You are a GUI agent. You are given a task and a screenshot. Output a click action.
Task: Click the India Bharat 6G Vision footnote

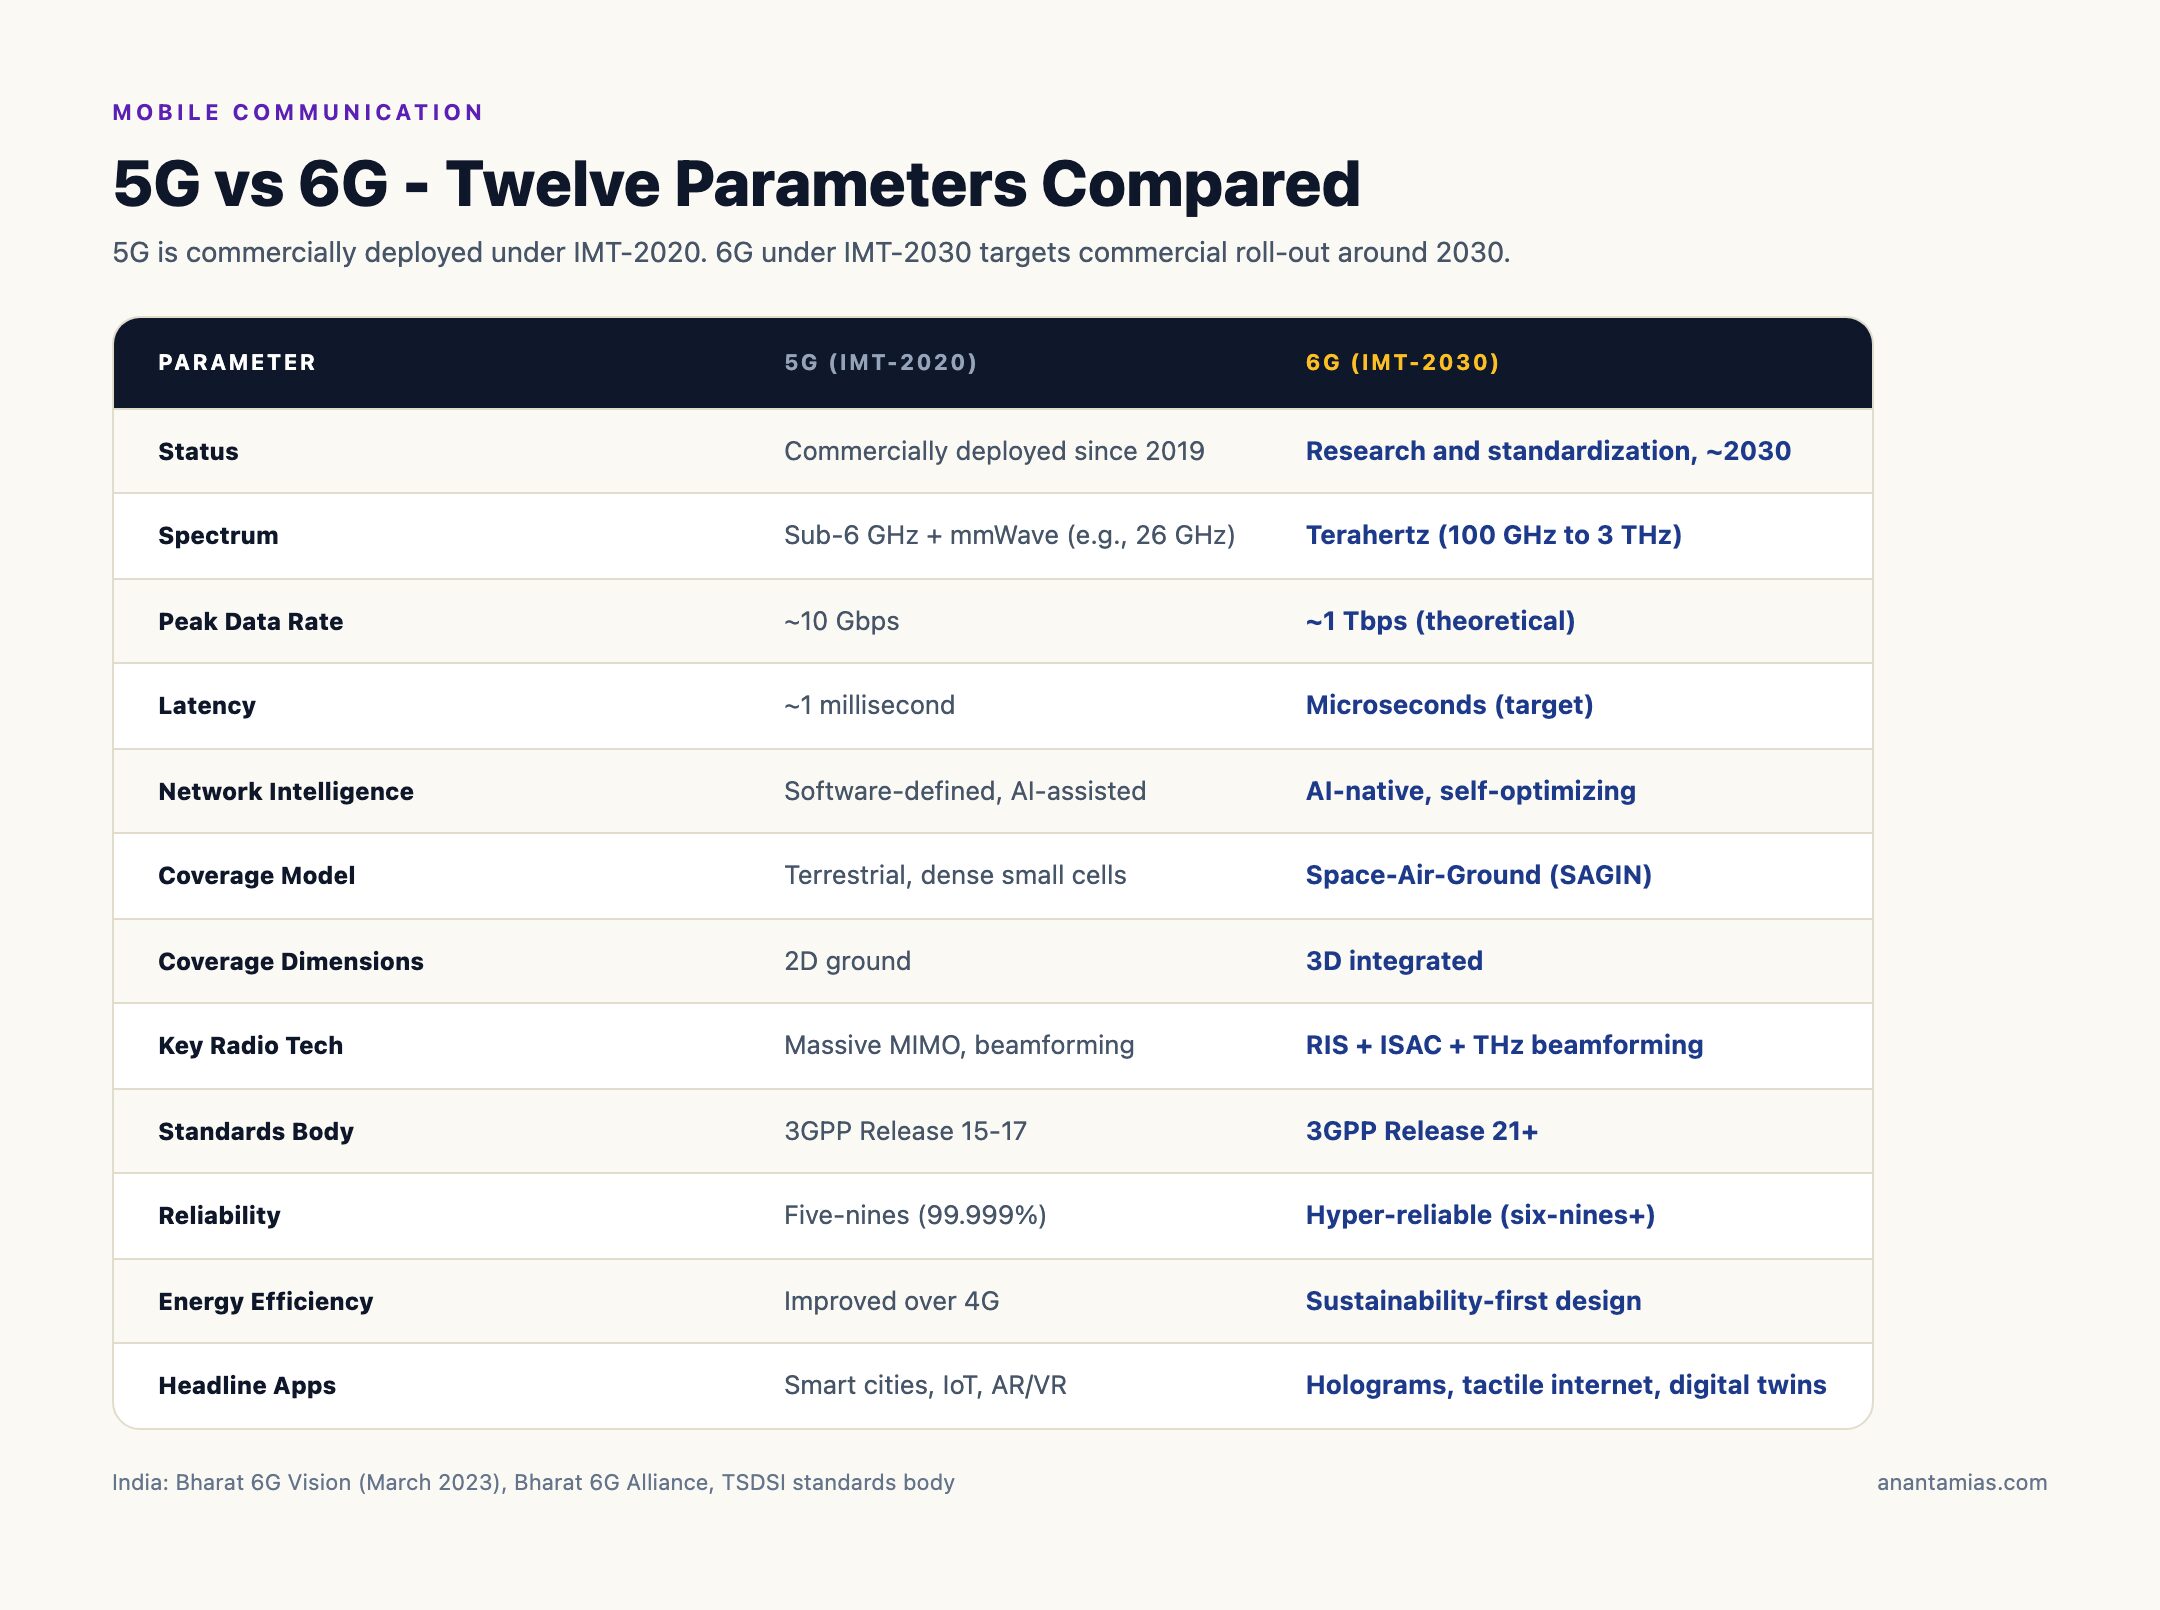pyautogui.click(x=533, y=1482)
